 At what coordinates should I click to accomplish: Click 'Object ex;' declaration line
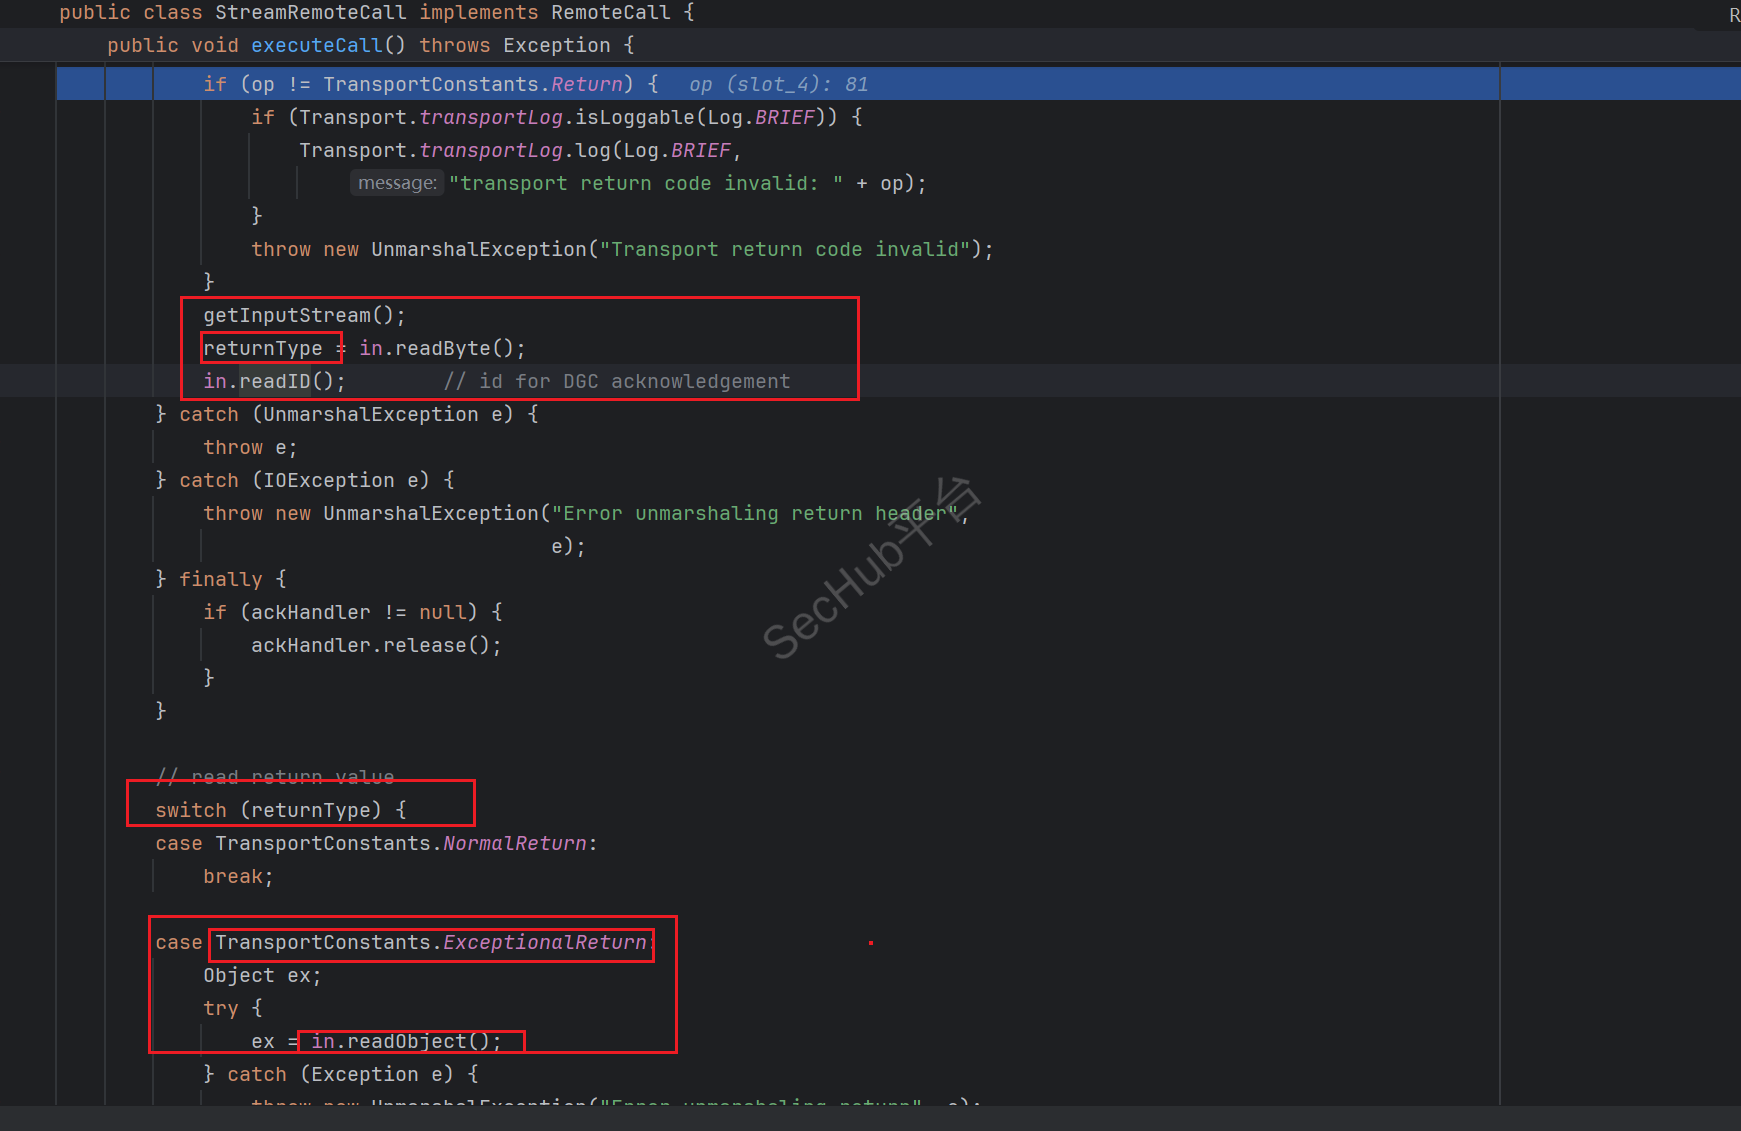262,976
